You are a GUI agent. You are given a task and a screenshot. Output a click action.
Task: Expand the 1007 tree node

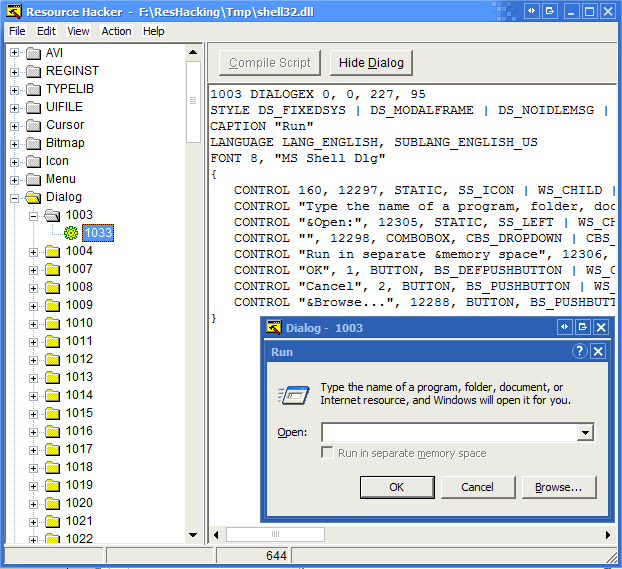[x=33, y=270]
